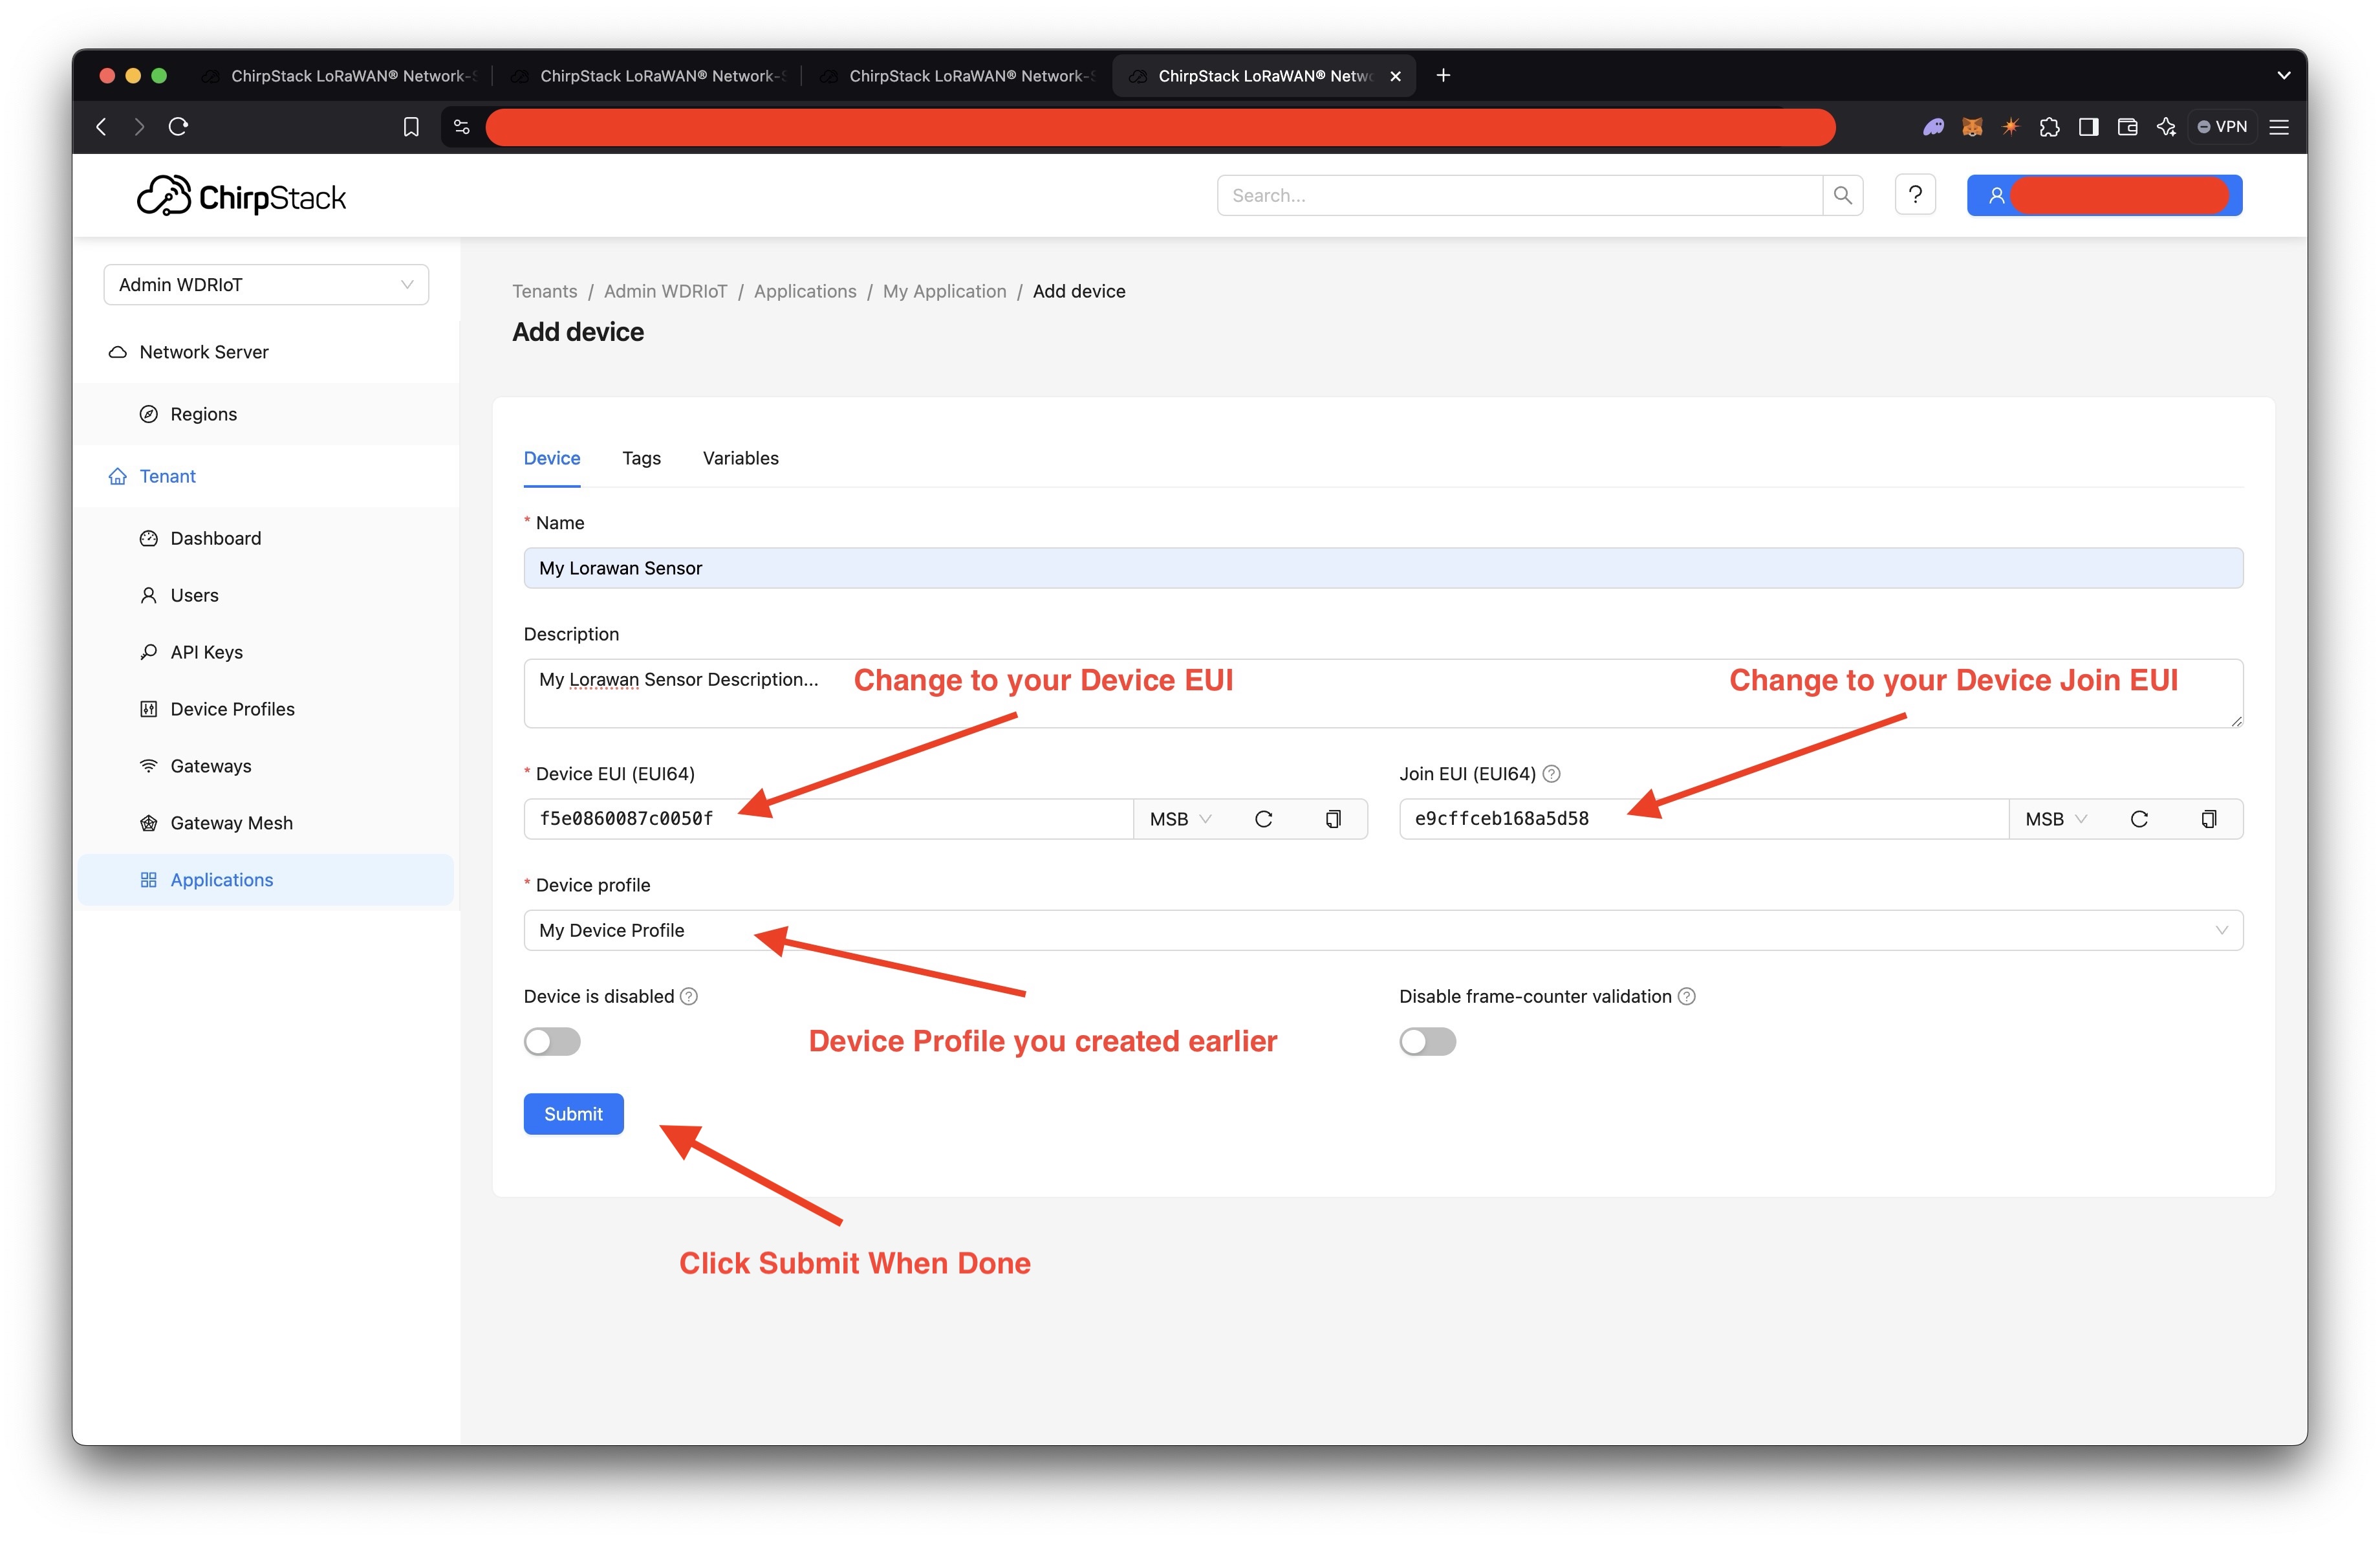Open the browser wallet icon
Viewport: 2380px width, 1541px height.
[x=2127, y=126]
